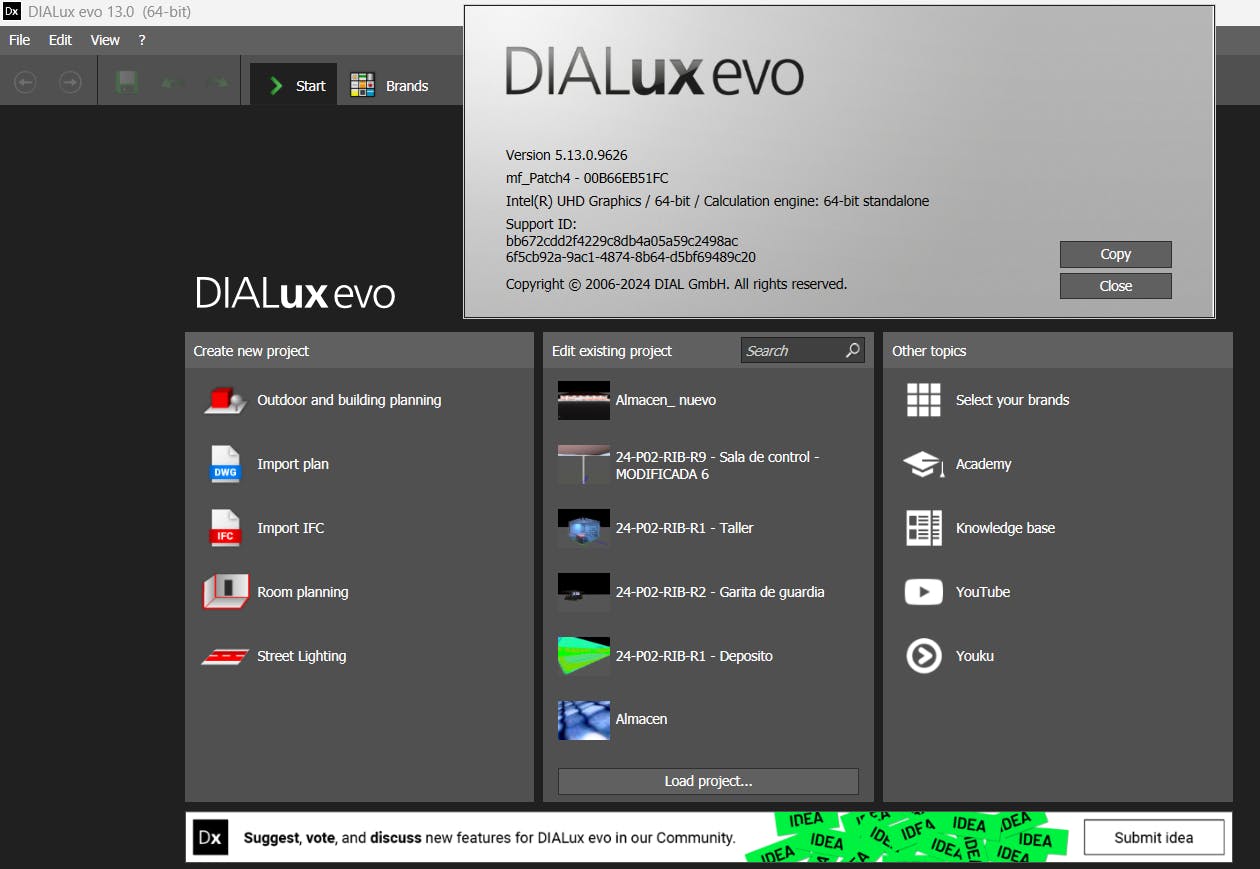Select the Outdoor and building planning text
Screen dimensions: 1260x869
349,400
